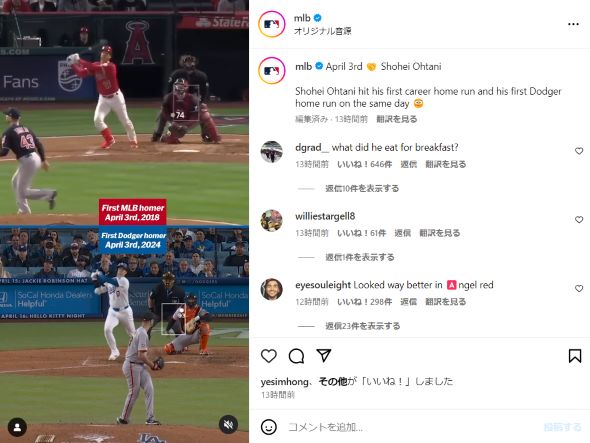The image size is (590, 443).
Task: Open emoji picker in comment box
Action: 269,427
